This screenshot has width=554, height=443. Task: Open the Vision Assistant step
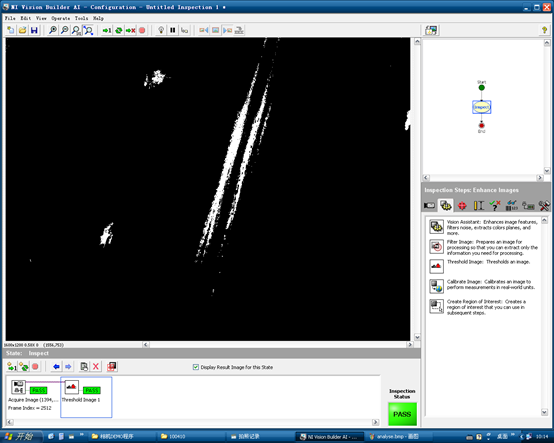(436, 226)
